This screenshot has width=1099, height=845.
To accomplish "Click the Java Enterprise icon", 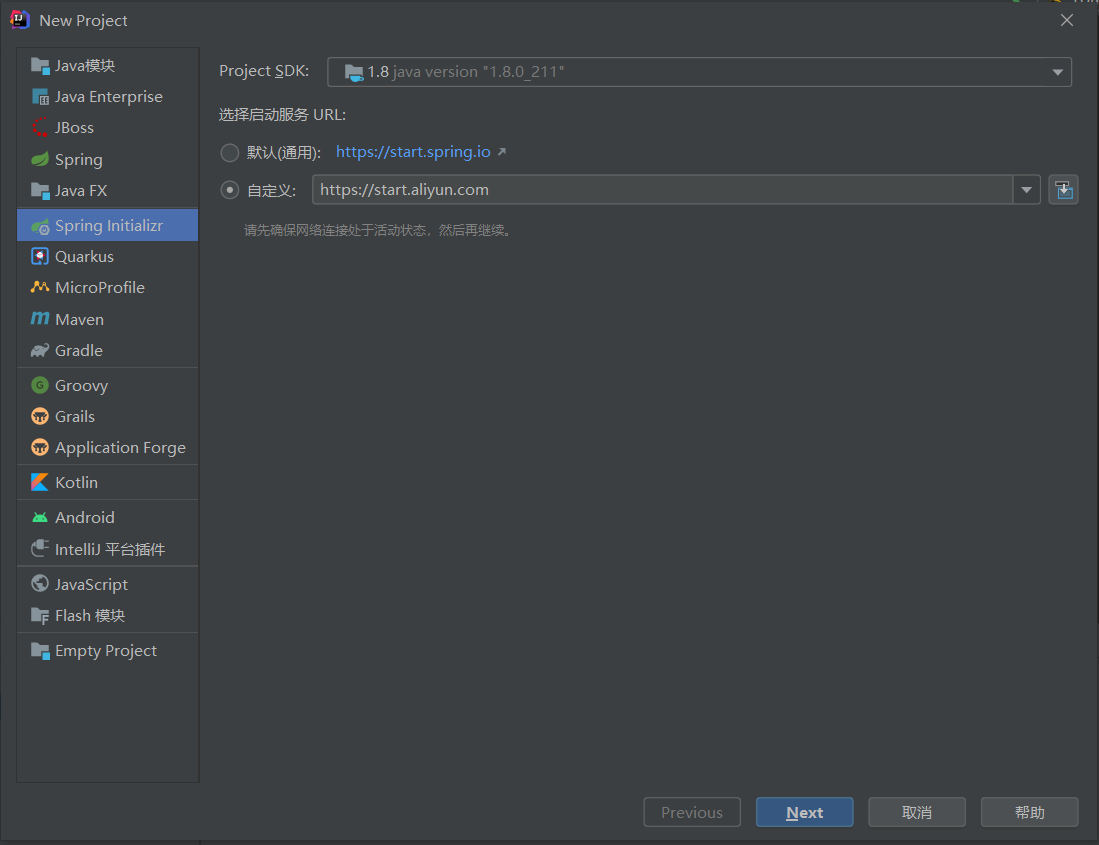I will 40,97.
